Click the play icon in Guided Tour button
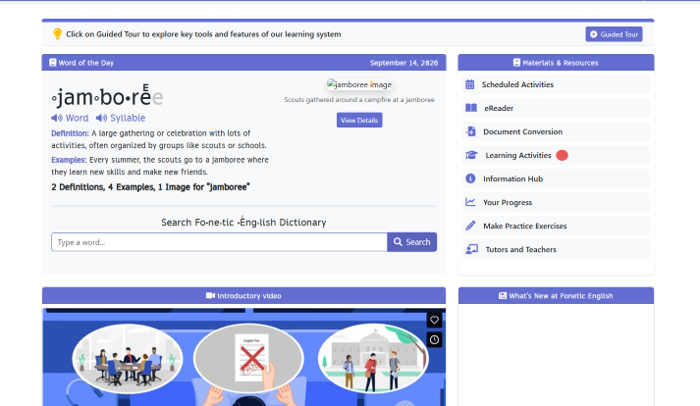 point(594,34)
